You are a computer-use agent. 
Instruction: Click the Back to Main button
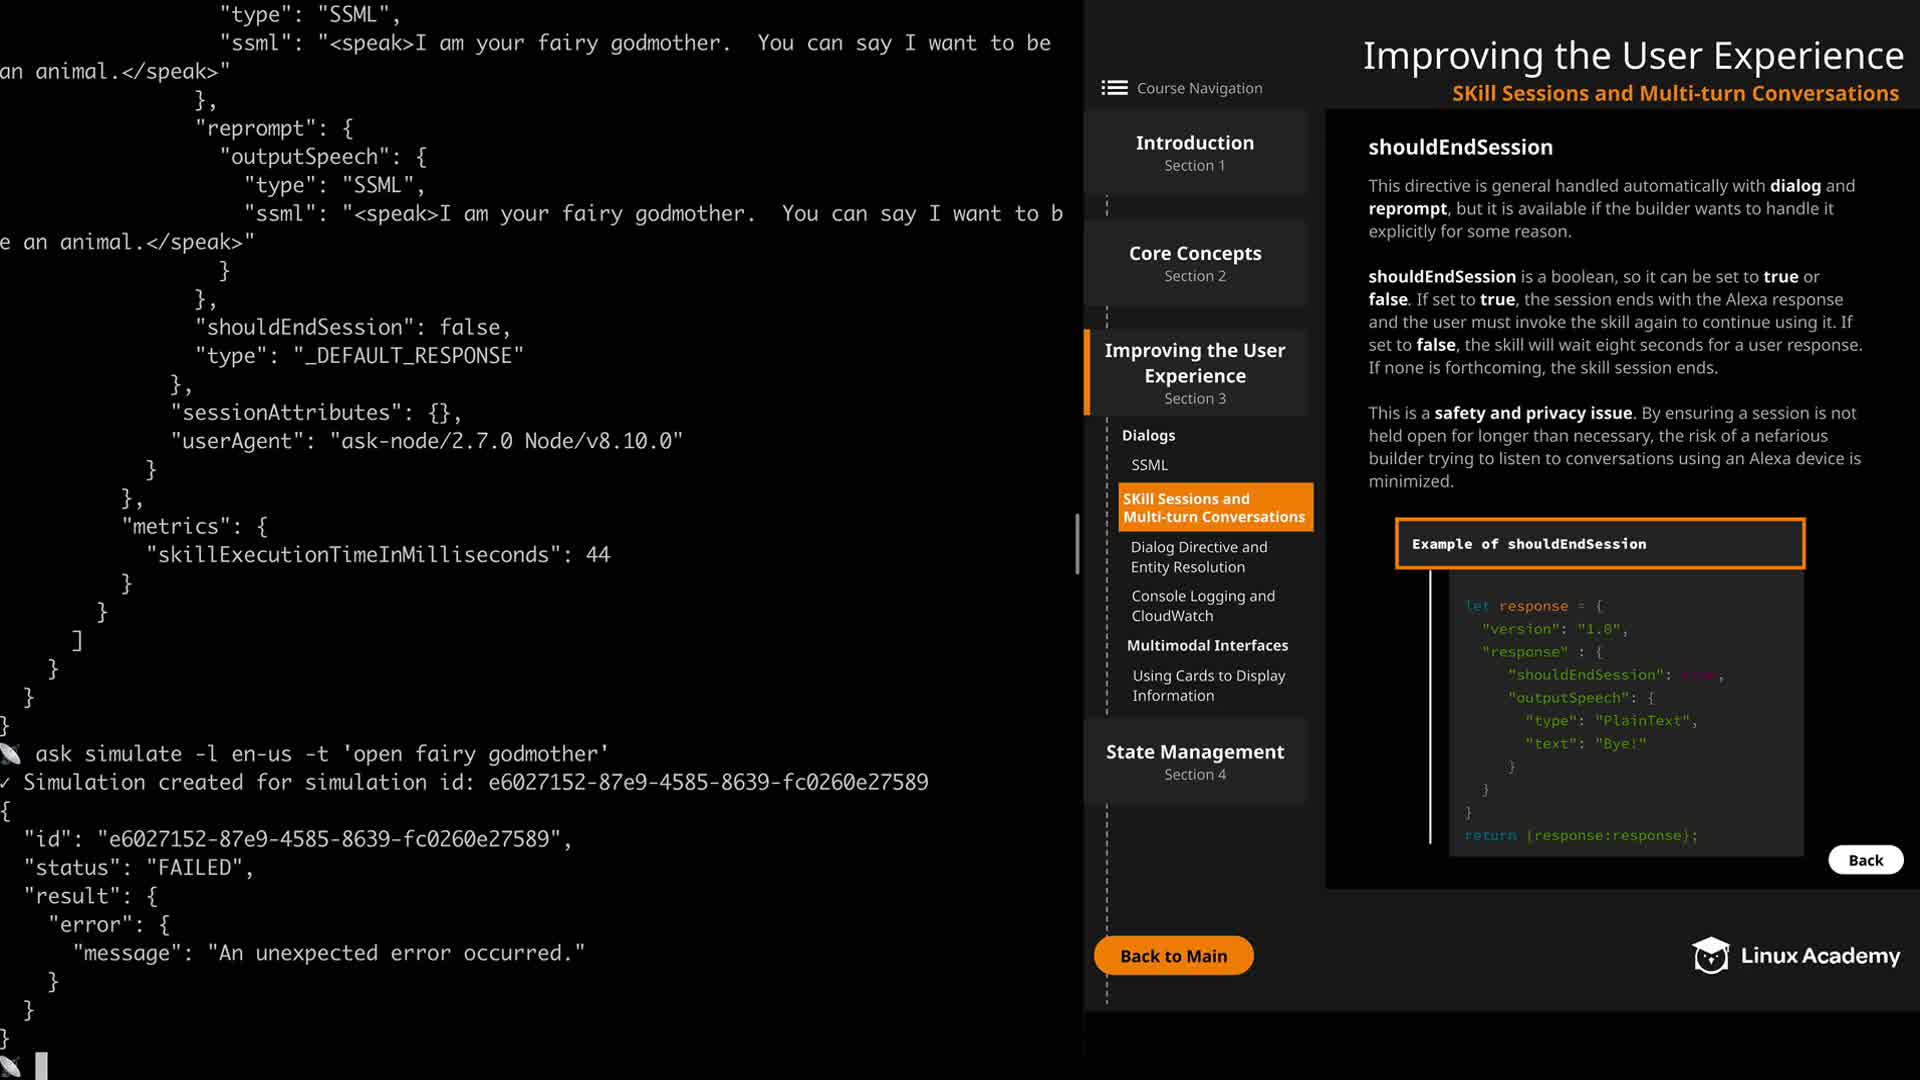coord(1173,956)
